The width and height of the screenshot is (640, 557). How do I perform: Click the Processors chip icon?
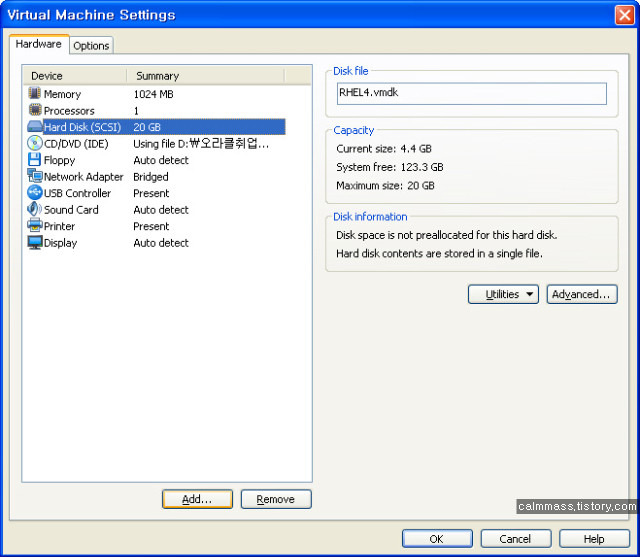(35, 110)
